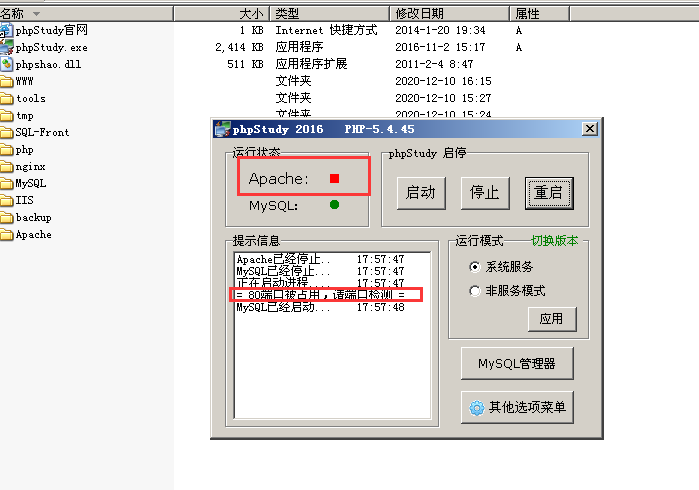Click the gear icon on 其他选项菜单
This screenshot has width=699, height=490.
(477, 408)
